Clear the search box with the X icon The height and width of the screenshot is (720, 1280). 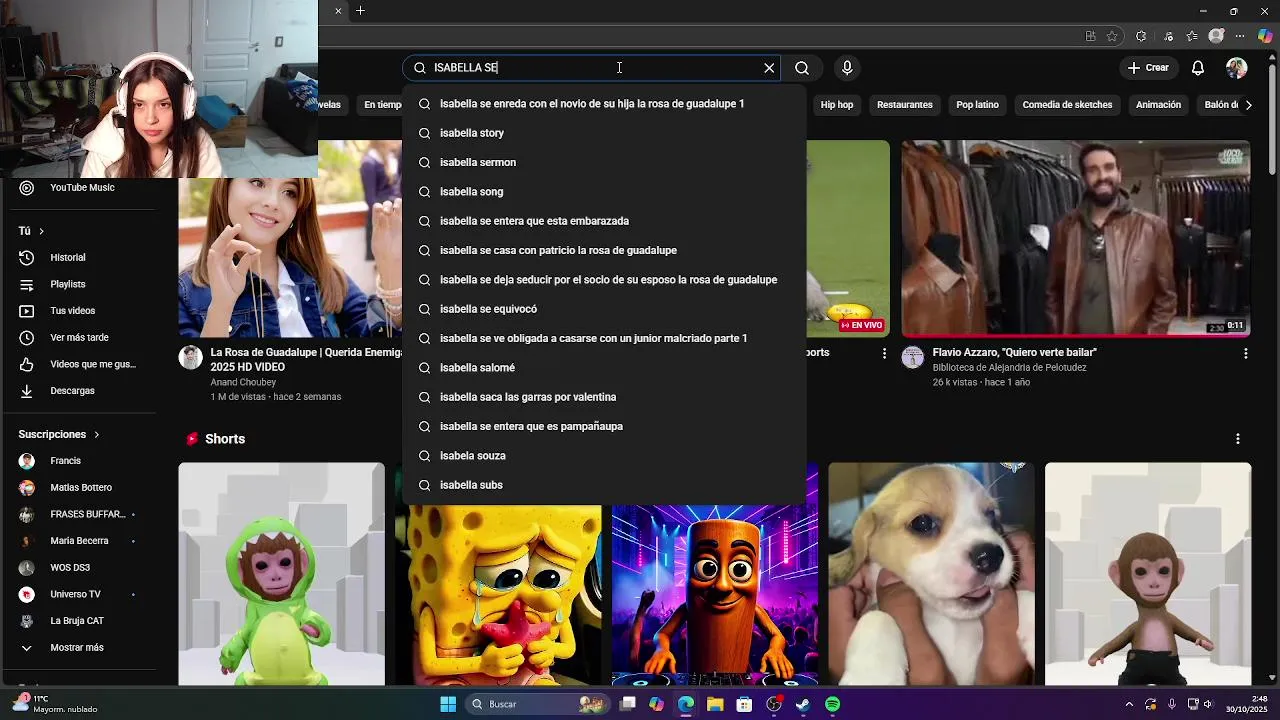point(769,68)
